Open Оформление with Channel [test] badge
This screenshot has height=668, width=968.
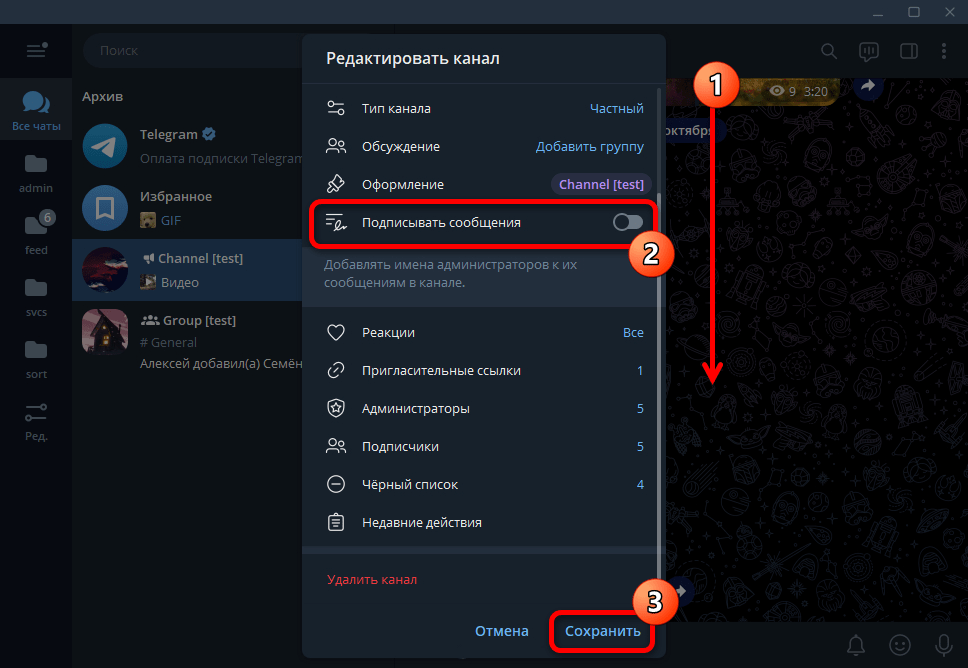[485, 185]
